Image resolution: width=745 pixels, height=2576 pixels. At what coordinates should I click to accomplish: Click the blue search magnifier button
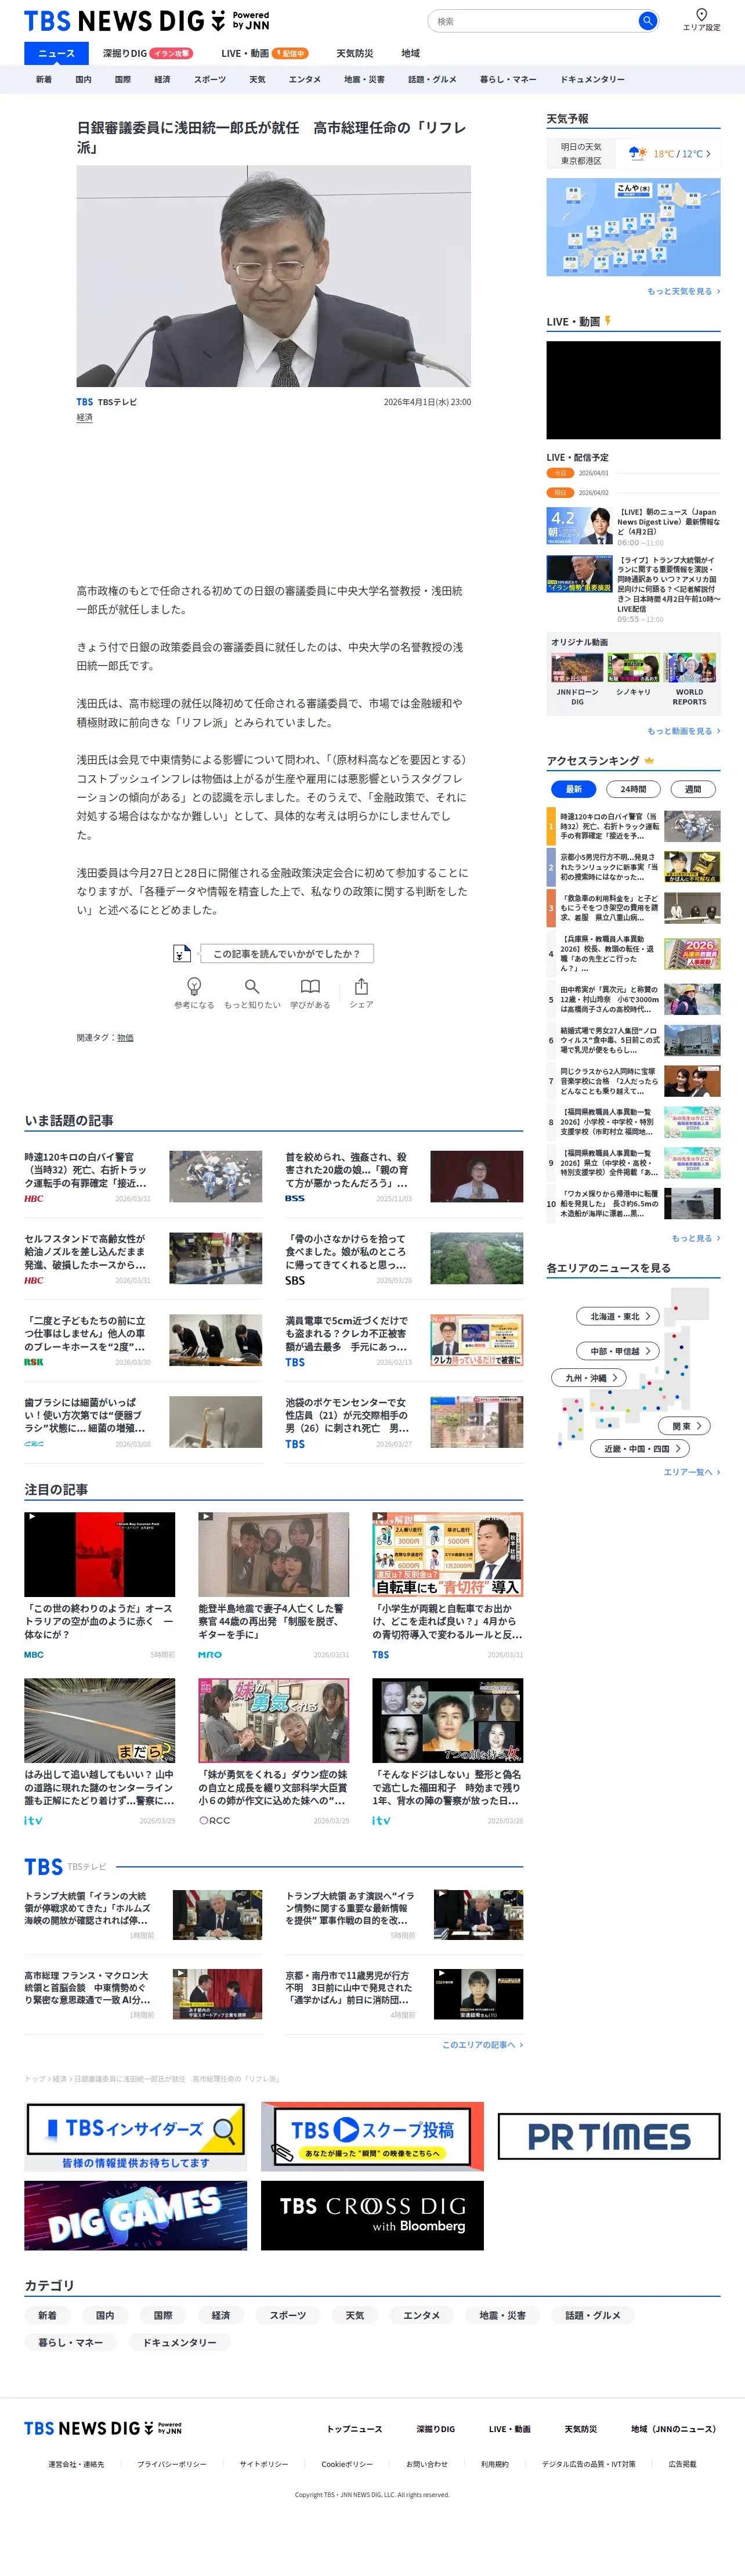pos(648,21)
